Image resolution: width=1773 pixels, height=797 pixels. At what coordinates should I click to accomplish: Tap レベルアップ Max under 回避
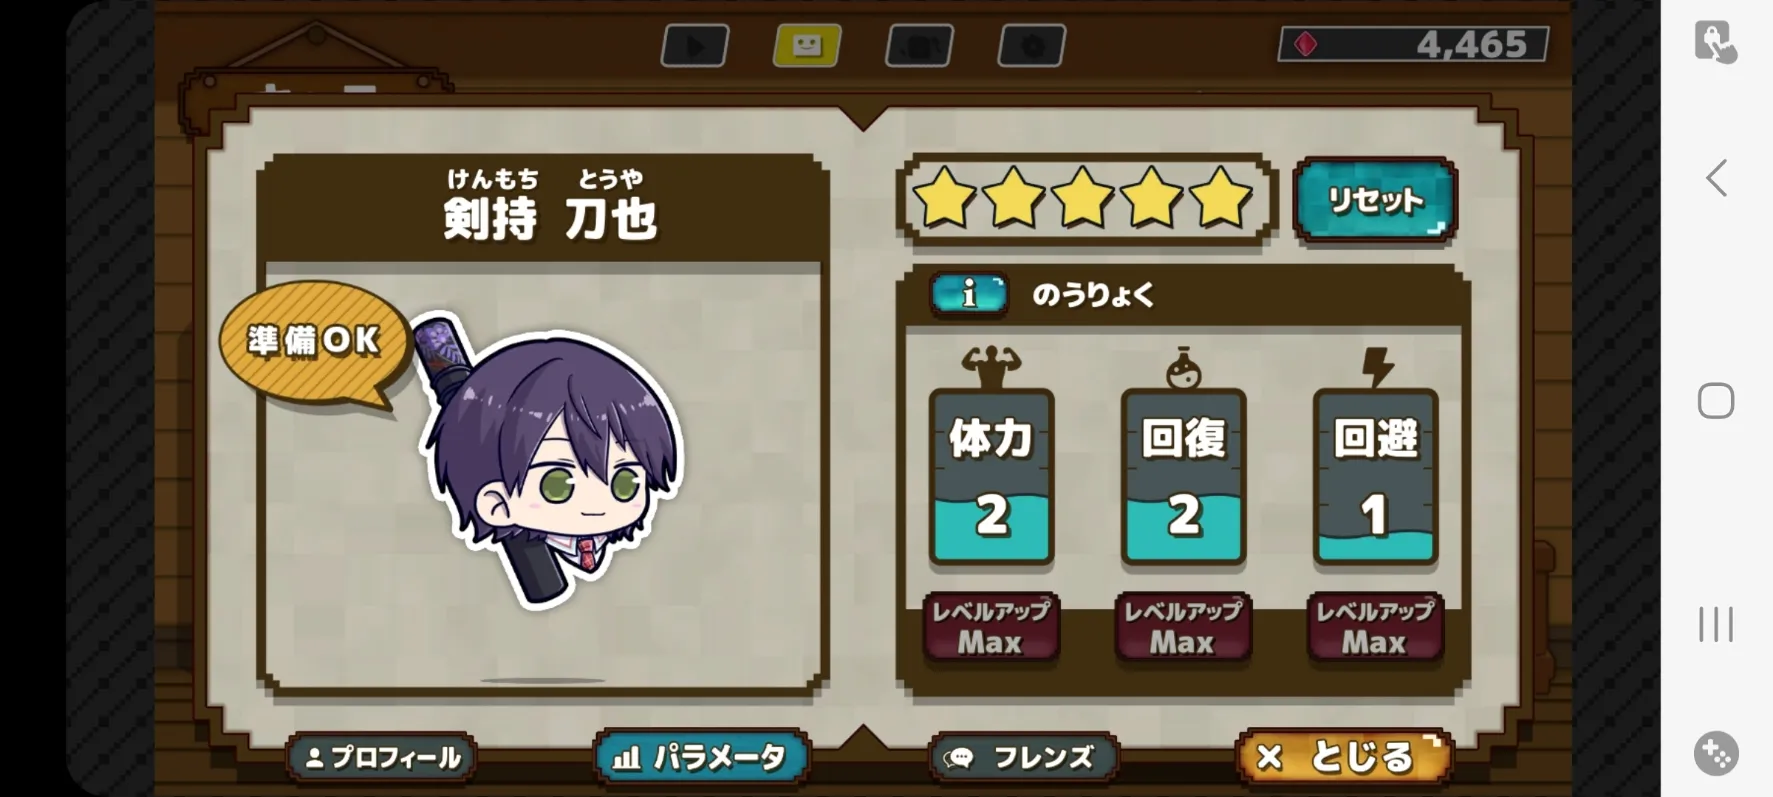(1375, 628)
